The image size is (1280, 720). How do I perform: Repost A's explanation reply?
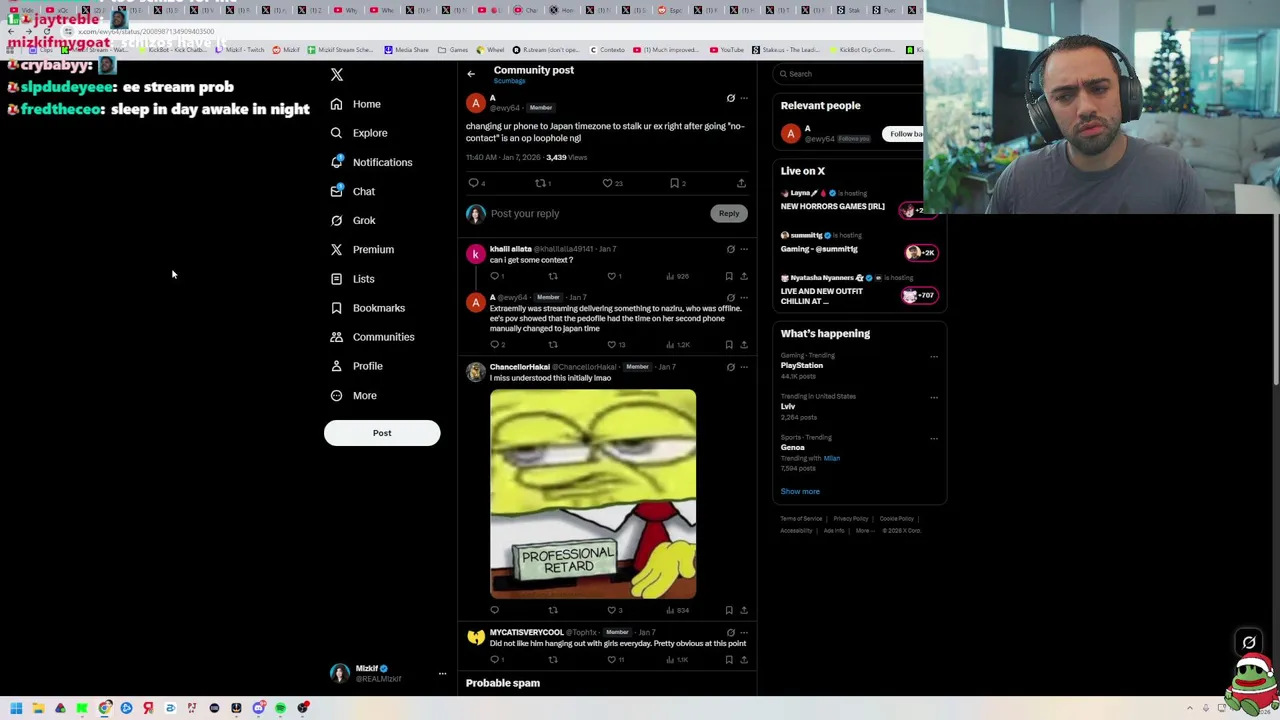553,345
